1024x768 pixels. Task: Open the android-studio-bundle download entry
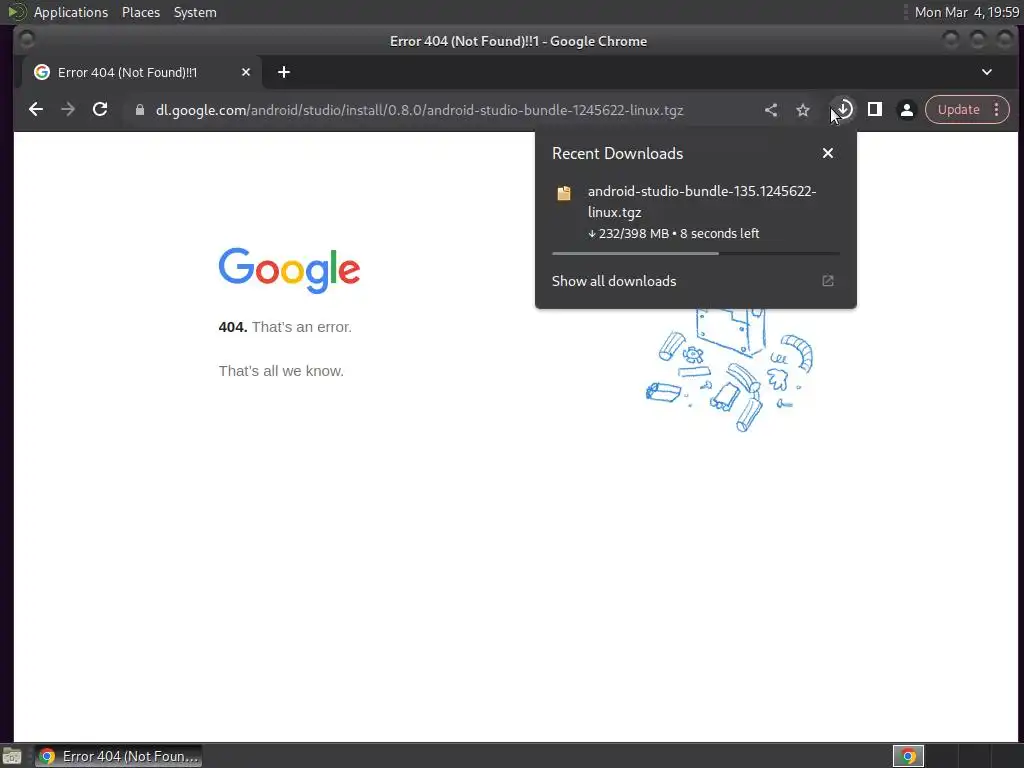(x=696, y=212)
